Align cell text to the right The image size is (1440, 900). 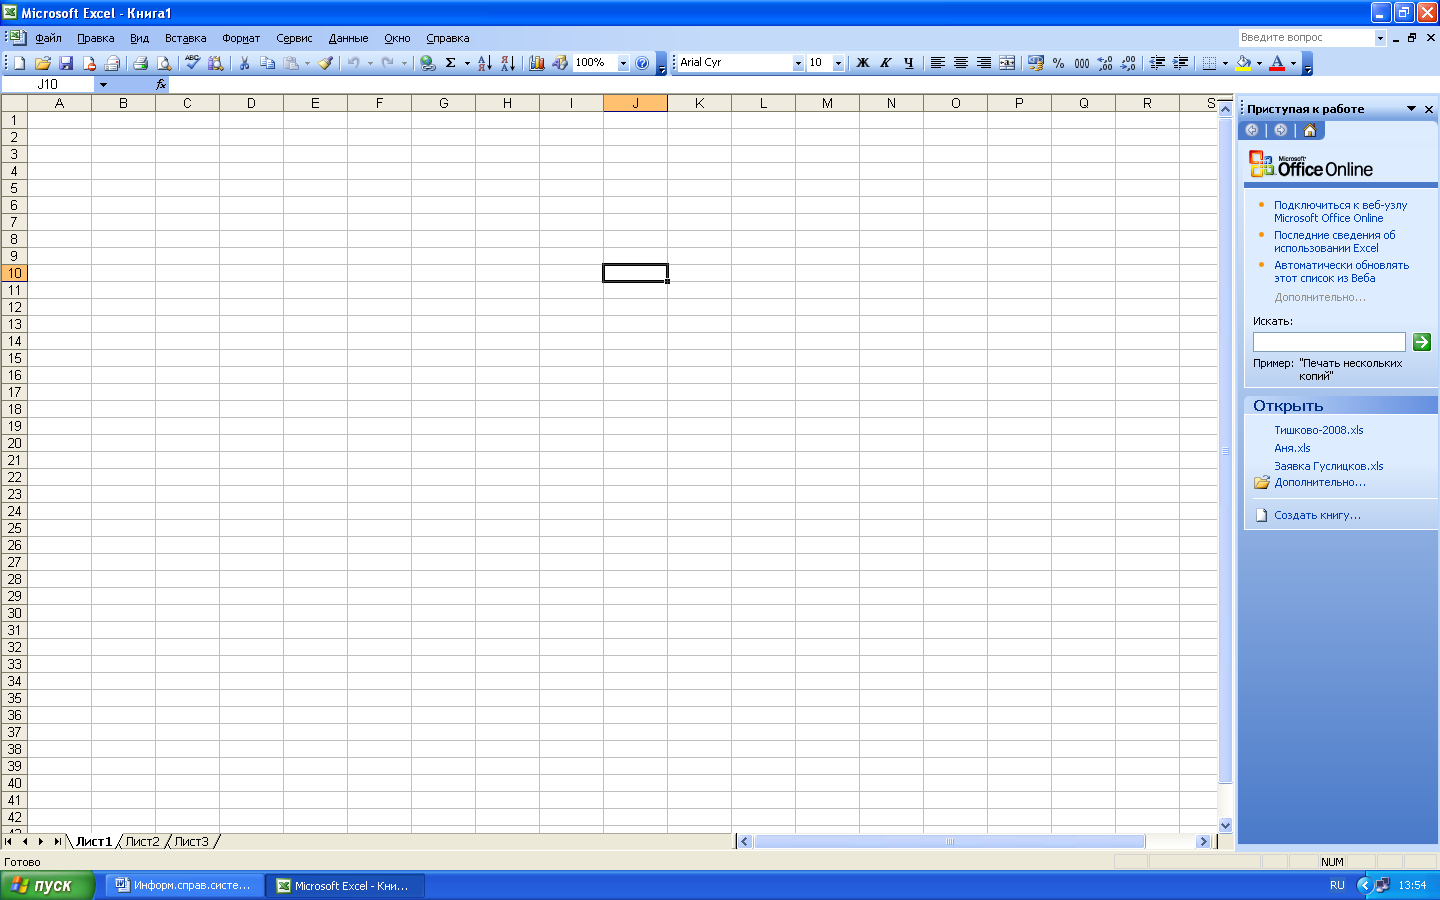(x=984, y=63)
